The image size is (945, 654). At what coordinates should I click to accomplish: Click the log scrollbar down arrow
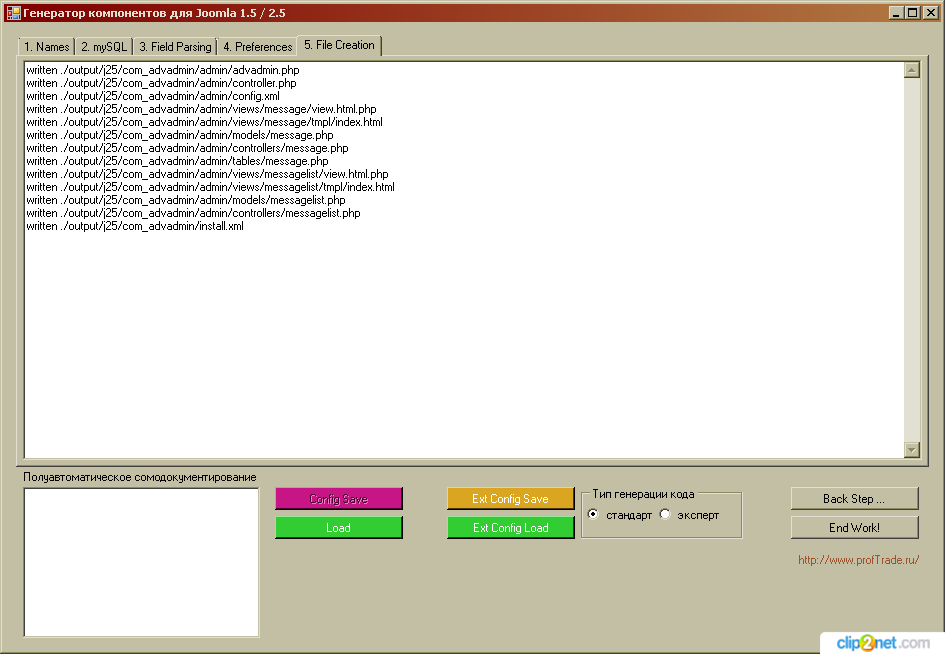pos(912,450)
